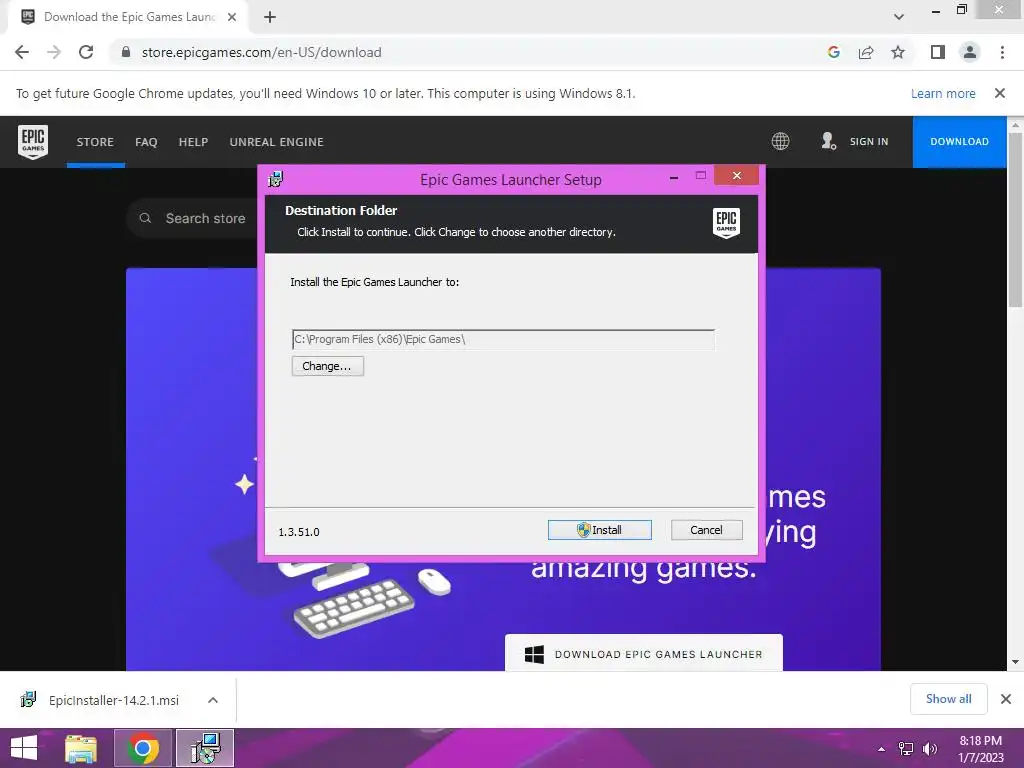This screenshot has height=768, width=1024.
Task: Click the Google icon in address bar
Action: point(833,52)
